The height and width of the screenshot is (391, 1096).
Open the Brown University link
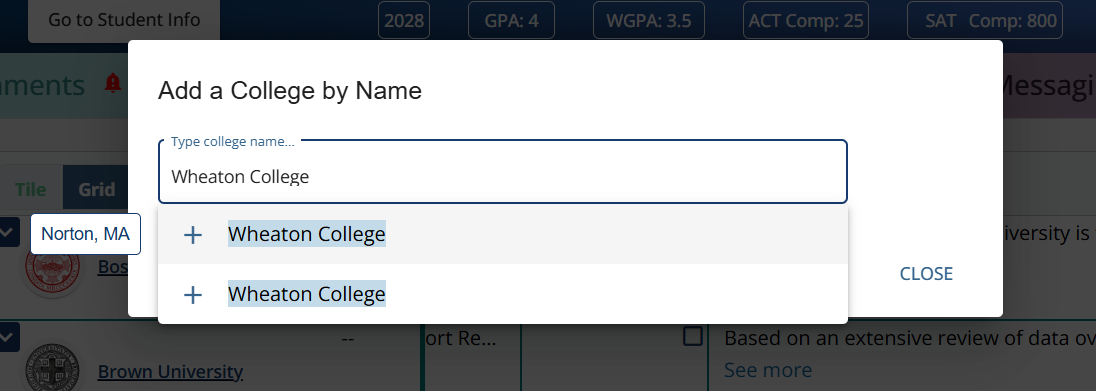[x=170, y=371]
